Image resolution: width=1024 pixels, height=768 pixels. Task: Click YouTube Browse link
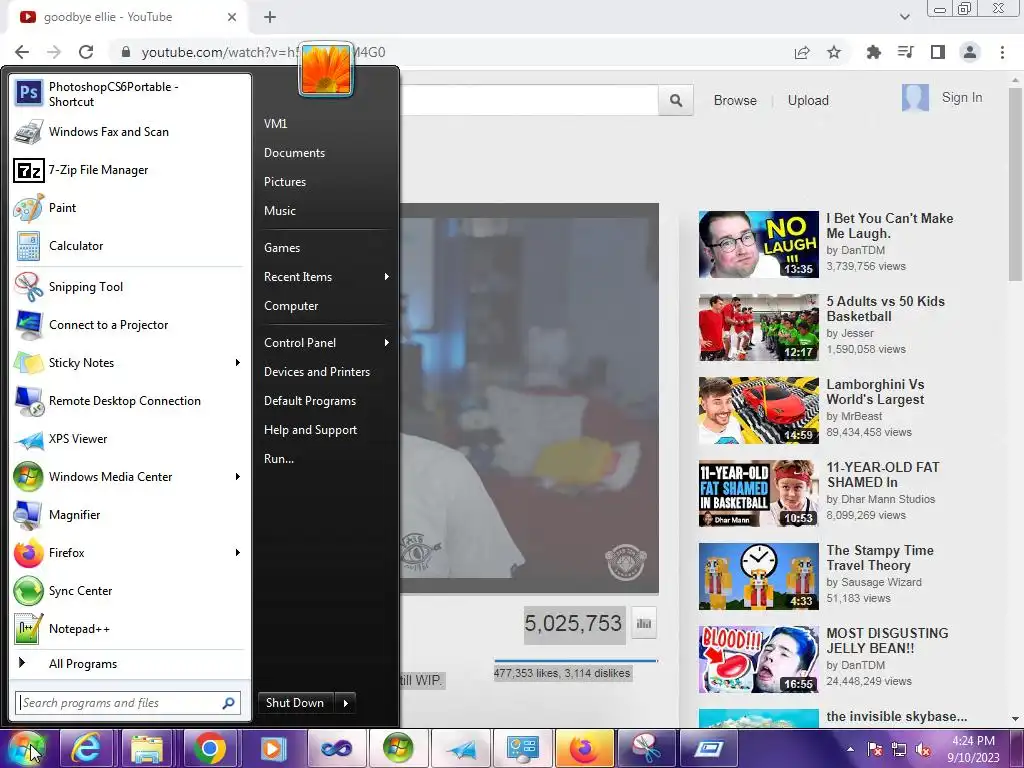tap(735, 101)
